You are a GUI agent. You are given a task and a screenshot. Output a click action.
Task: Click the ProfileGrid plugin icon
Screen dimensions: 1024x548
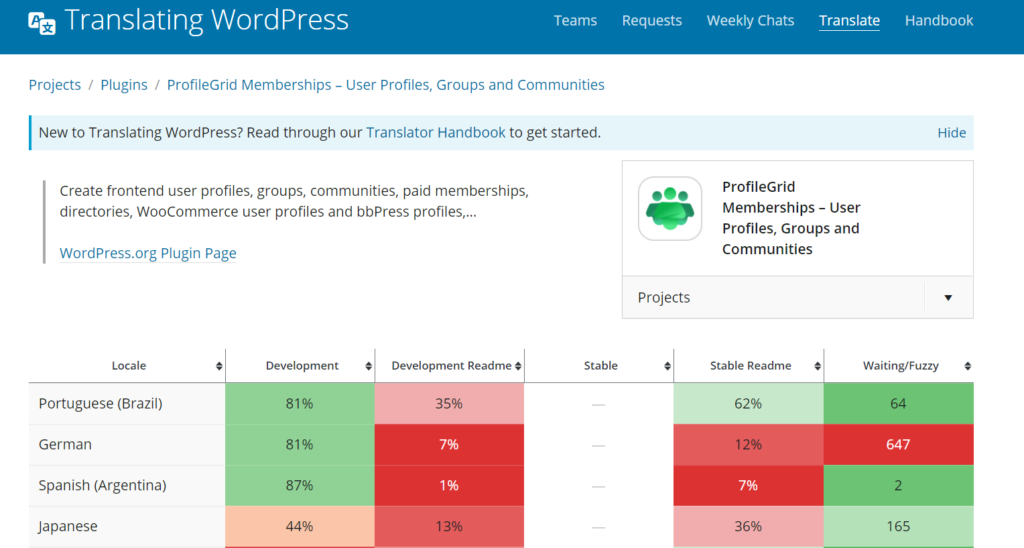point(670,208)
